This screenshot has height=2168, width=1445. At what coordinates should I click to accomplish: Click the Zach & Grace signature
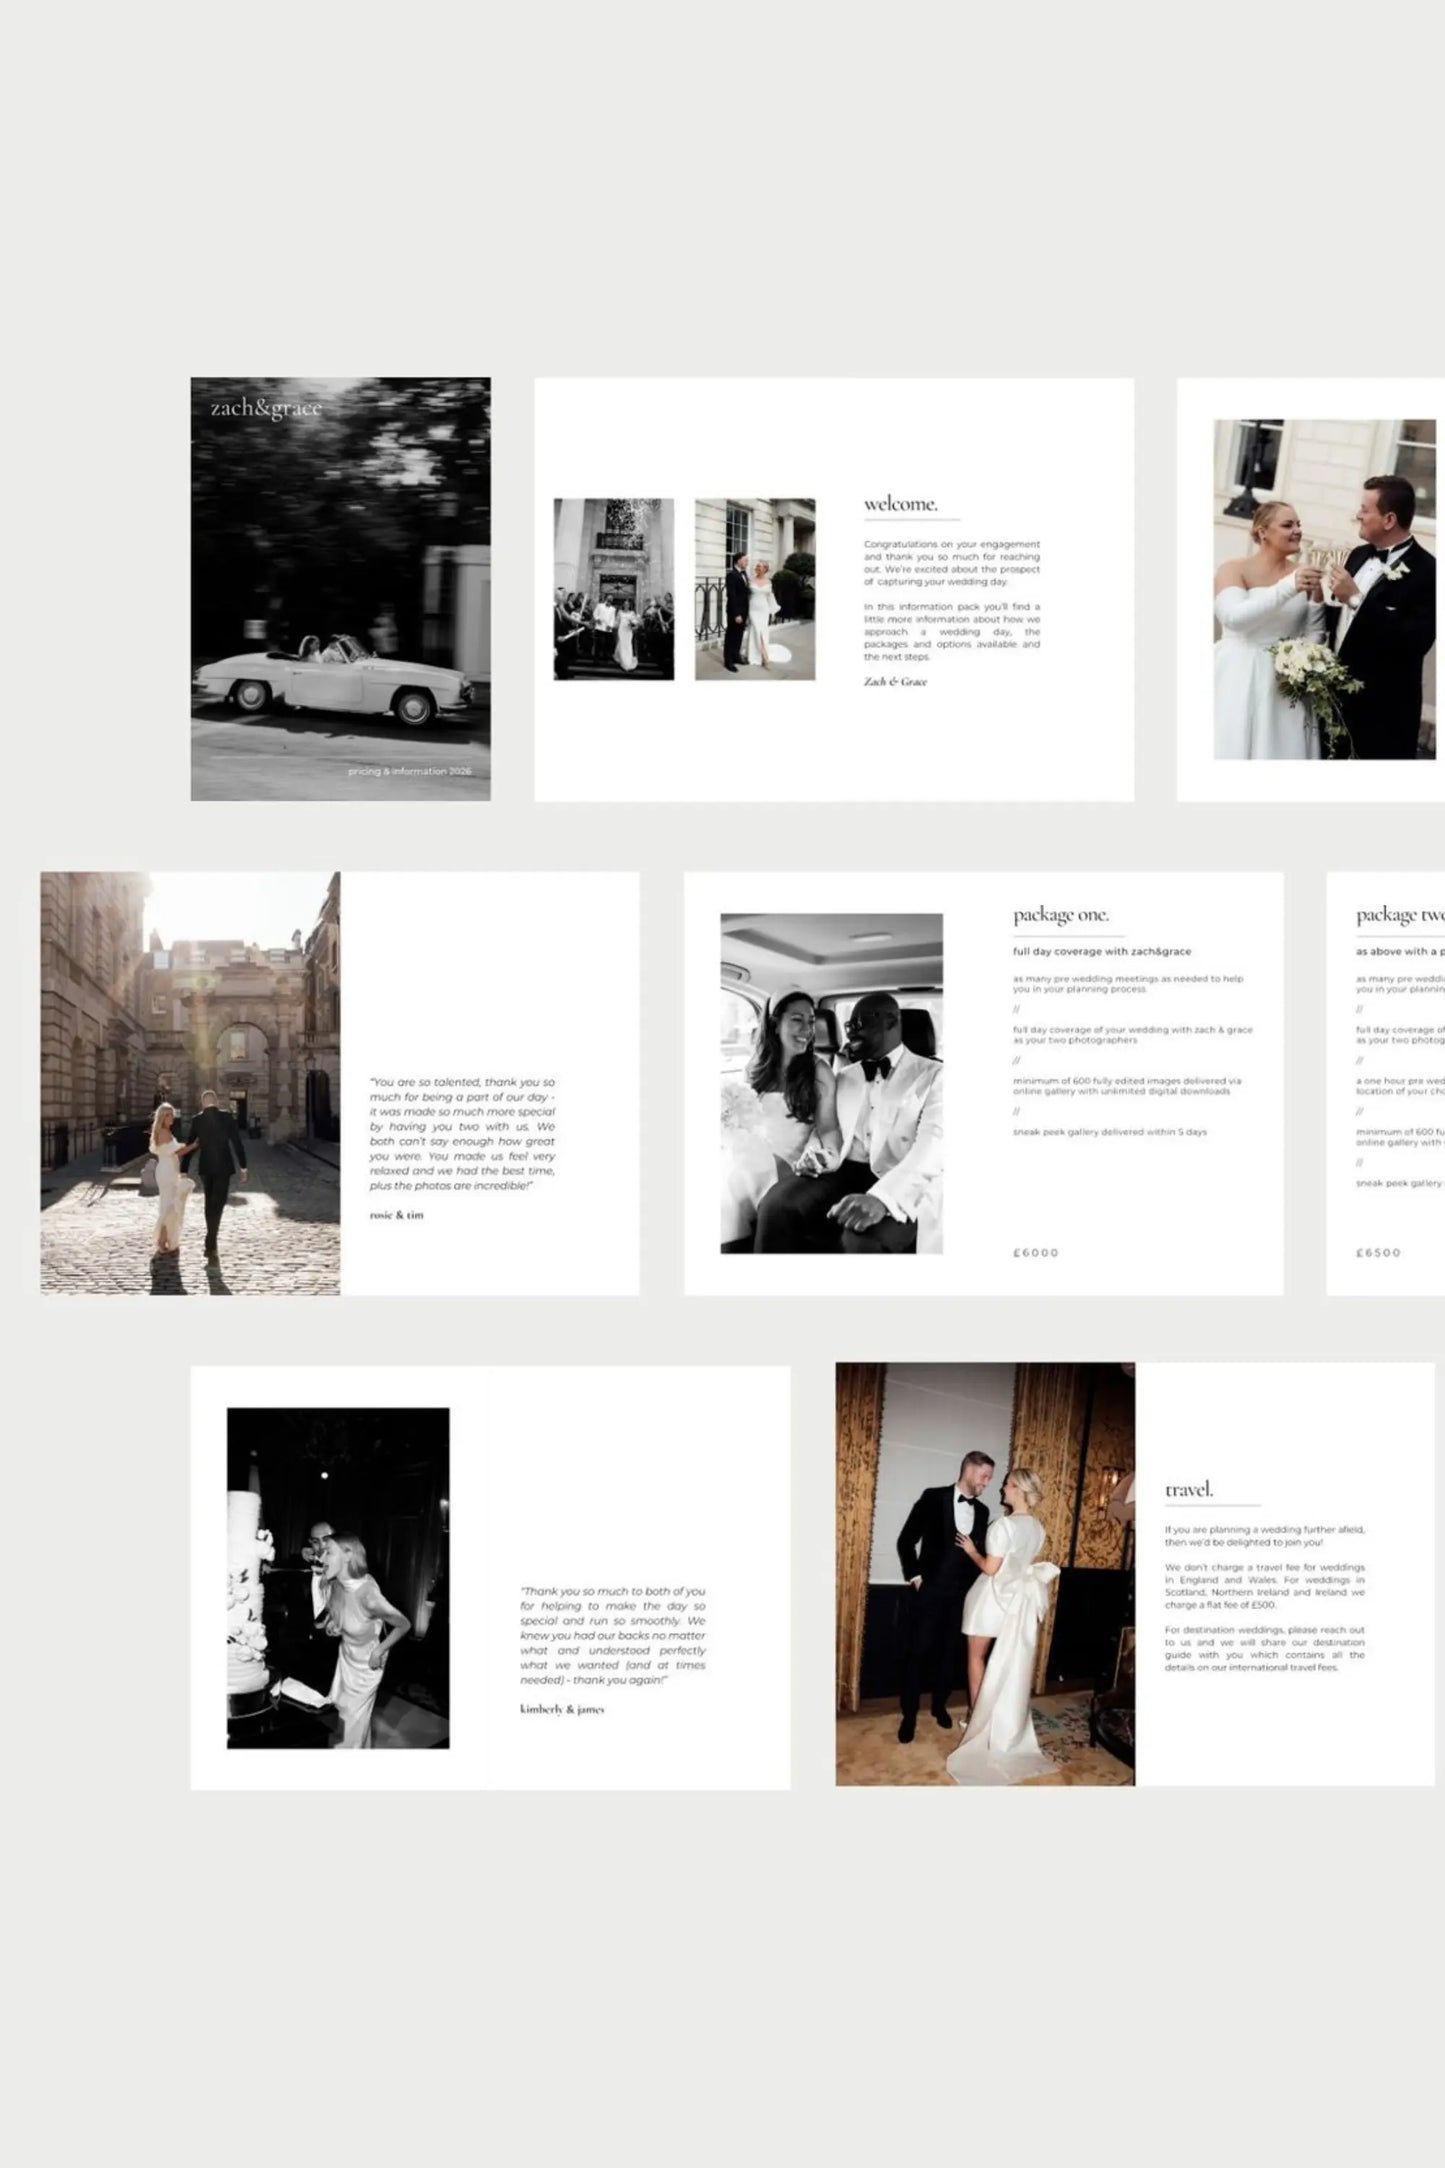point(895,682)
